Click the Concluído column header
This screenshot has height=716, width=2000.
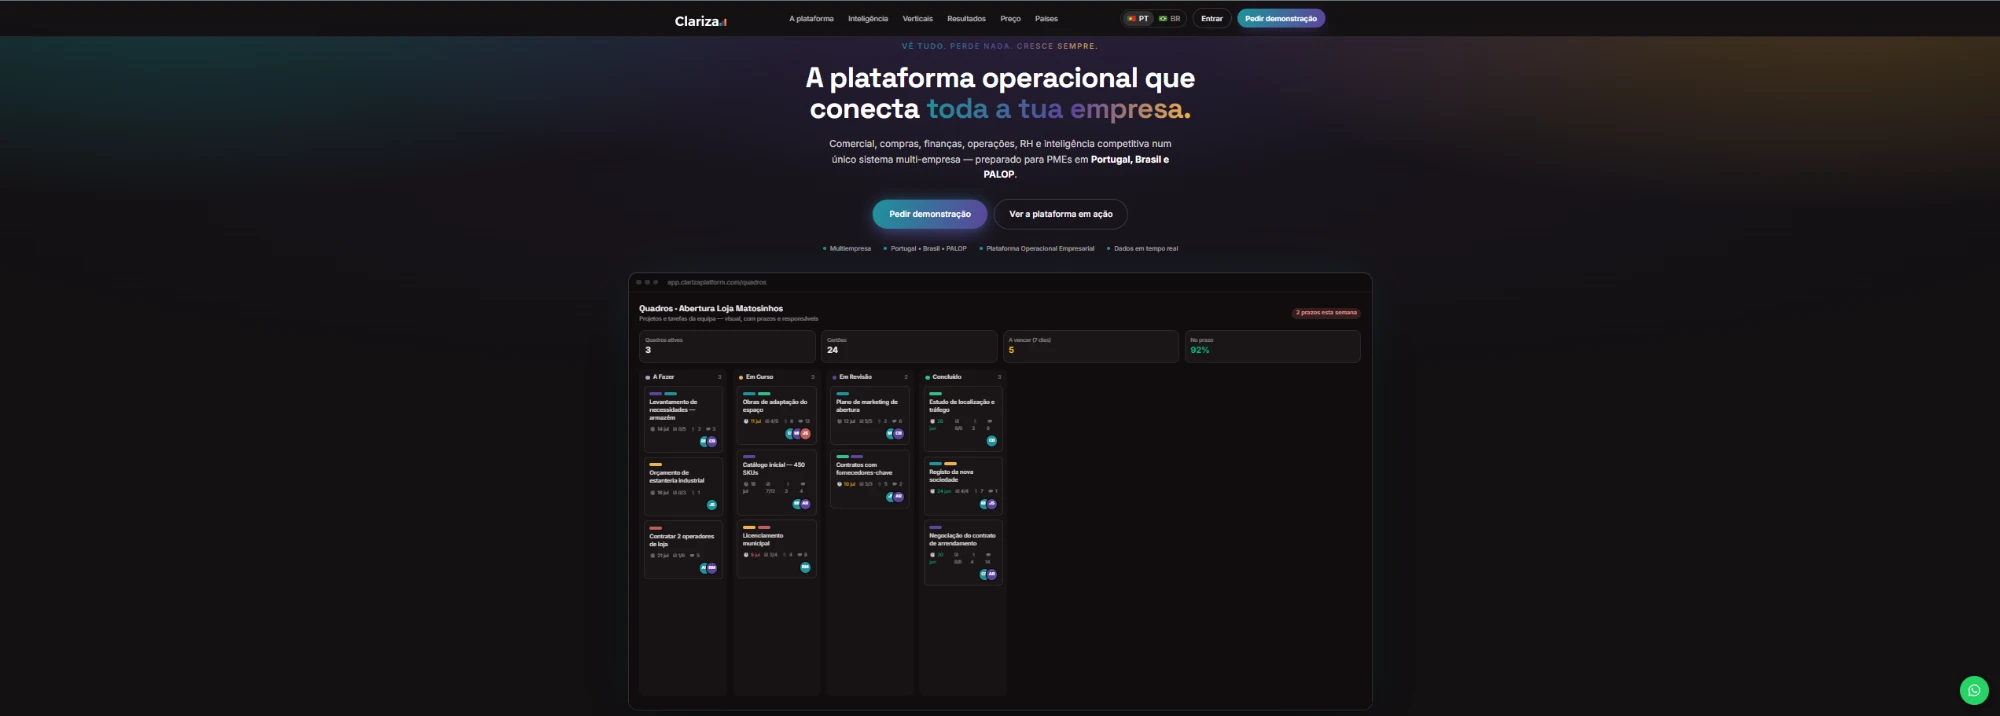tap(962, 377)
